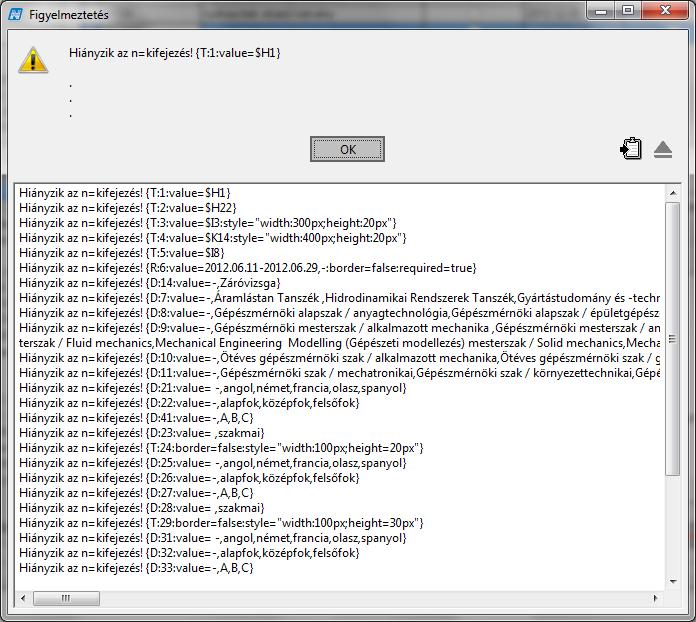696x622 pixels.
Task: Click the horizontal scrollbar thumb
Action: point(66,598)
